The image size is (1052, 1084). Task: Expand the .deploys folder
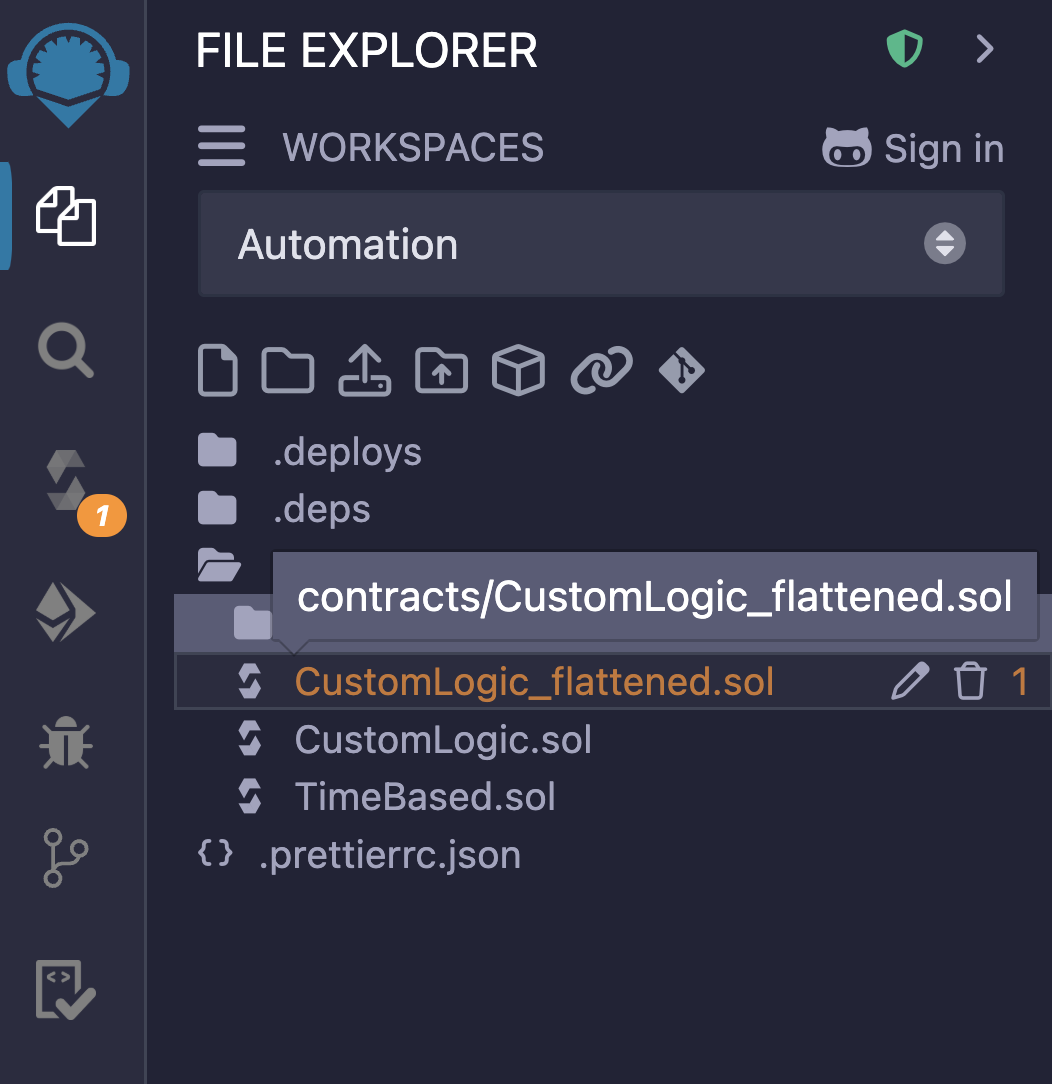tap(347, 452)
